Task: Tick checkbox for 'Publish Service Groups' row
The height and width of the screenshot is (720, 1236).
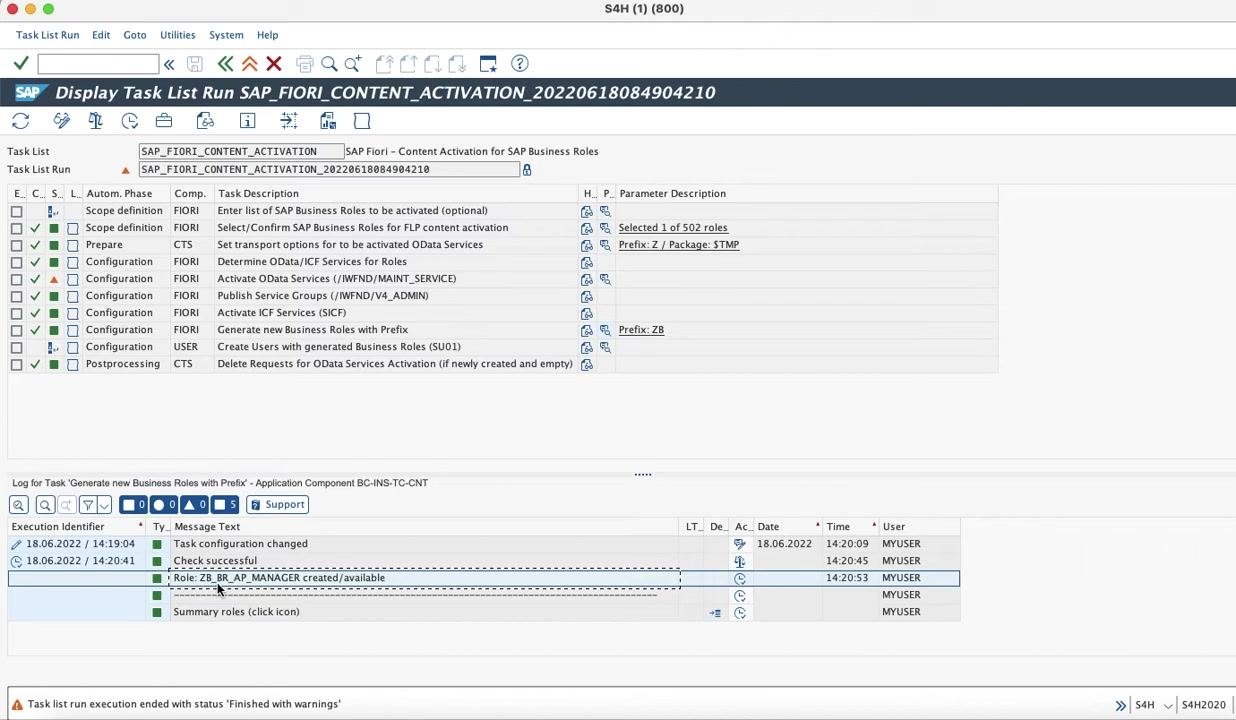Action: pyautogui.click(x=16, y=296)
